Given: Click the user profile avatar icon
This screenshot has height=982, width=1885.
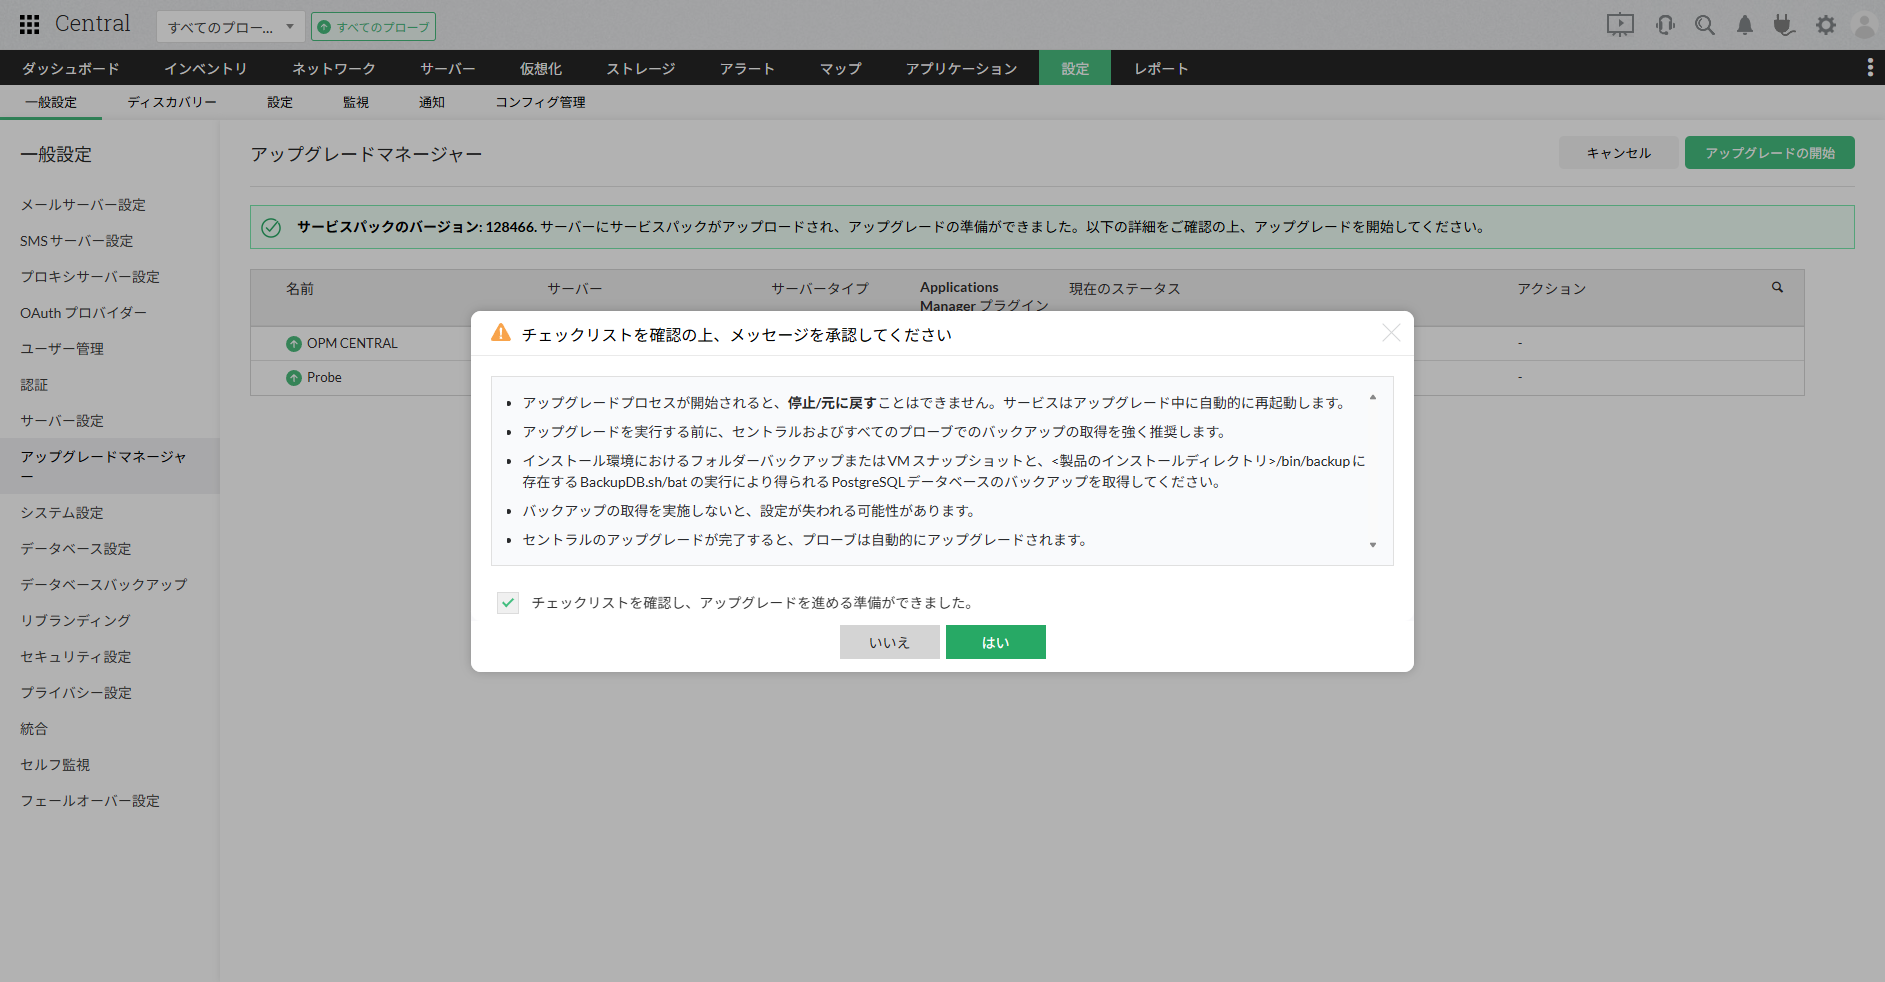Looking at the screenshot, I should 1864,25.
